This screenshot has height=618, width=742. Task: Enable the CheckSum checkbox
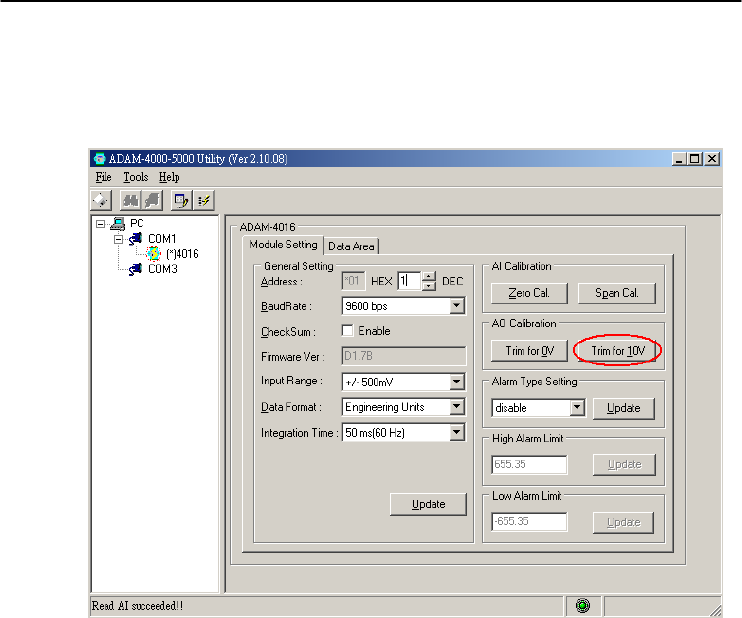348,331
